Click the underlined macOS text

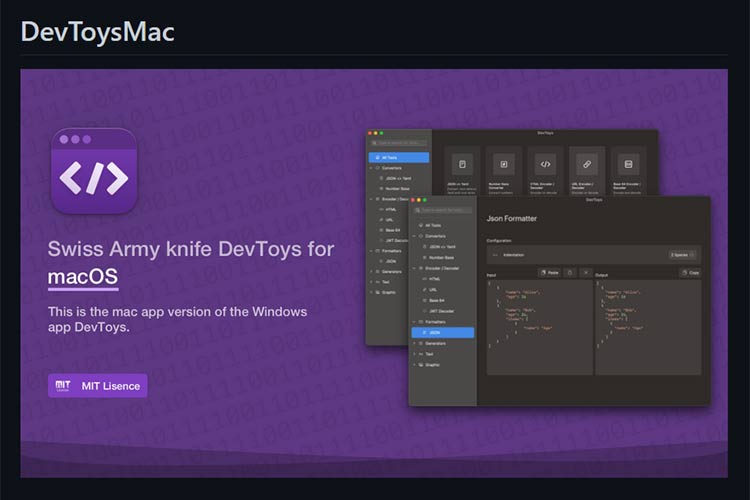click(83, 275)
